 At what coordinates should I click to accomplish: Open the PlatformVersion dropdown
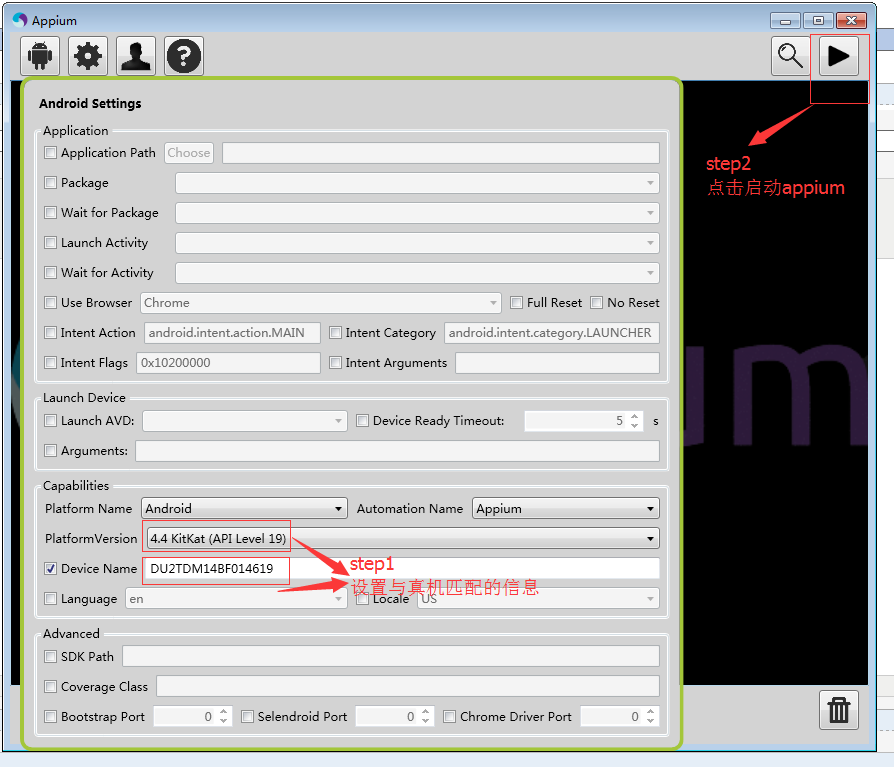403,539
